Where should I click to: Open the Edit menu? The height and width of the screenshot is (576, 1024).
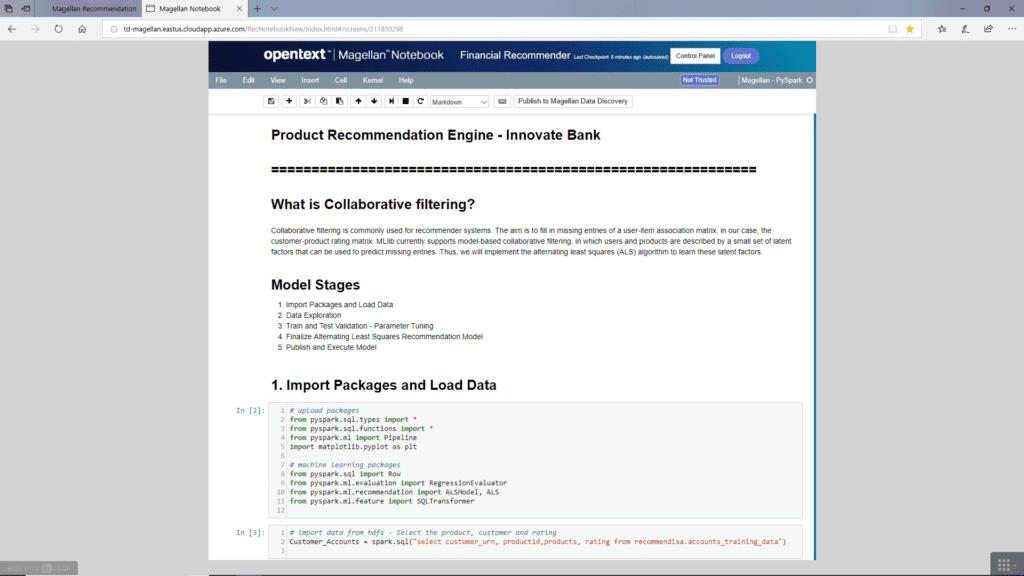(248, 80)
